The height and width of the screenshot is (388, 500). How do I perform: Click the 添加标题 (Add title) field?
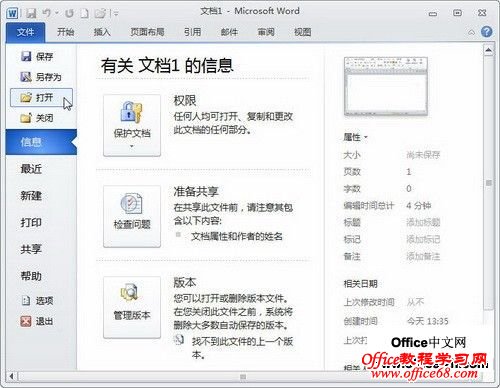pyautogui.click(x=423, y=222)
